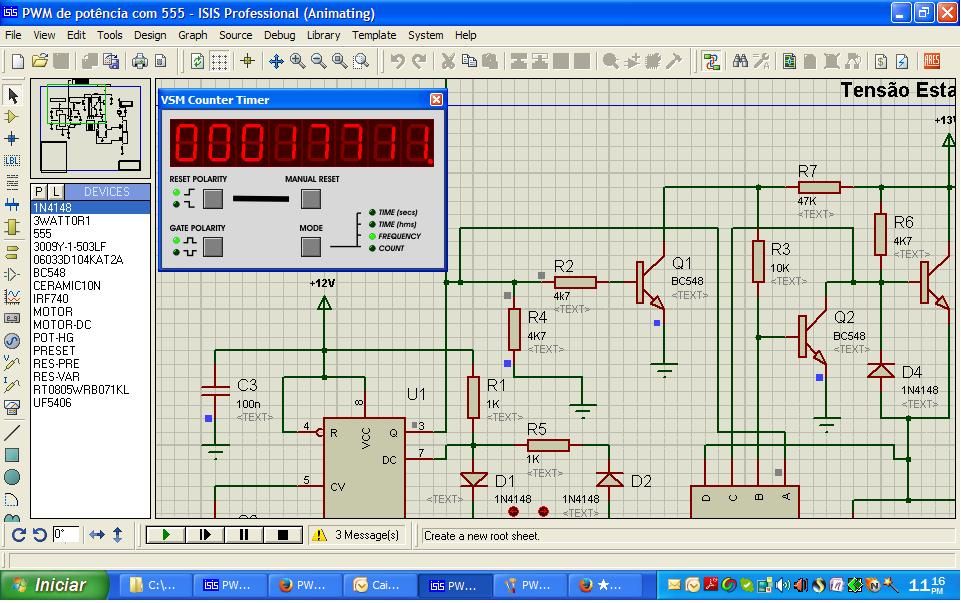Step the simulation forward
961x603 pixels.
[205, 534]
